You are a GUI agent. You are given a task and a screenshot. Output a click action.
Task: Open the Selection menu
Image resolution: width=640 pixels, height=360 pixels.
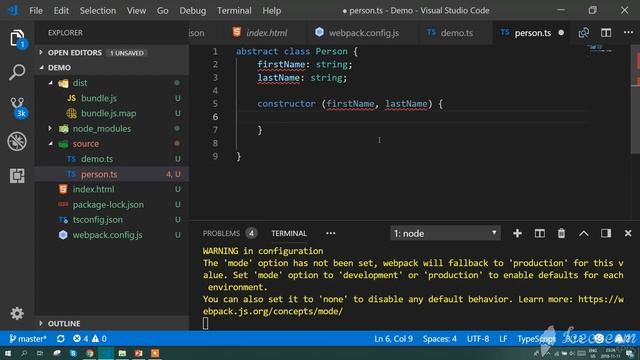click(98, 11)
